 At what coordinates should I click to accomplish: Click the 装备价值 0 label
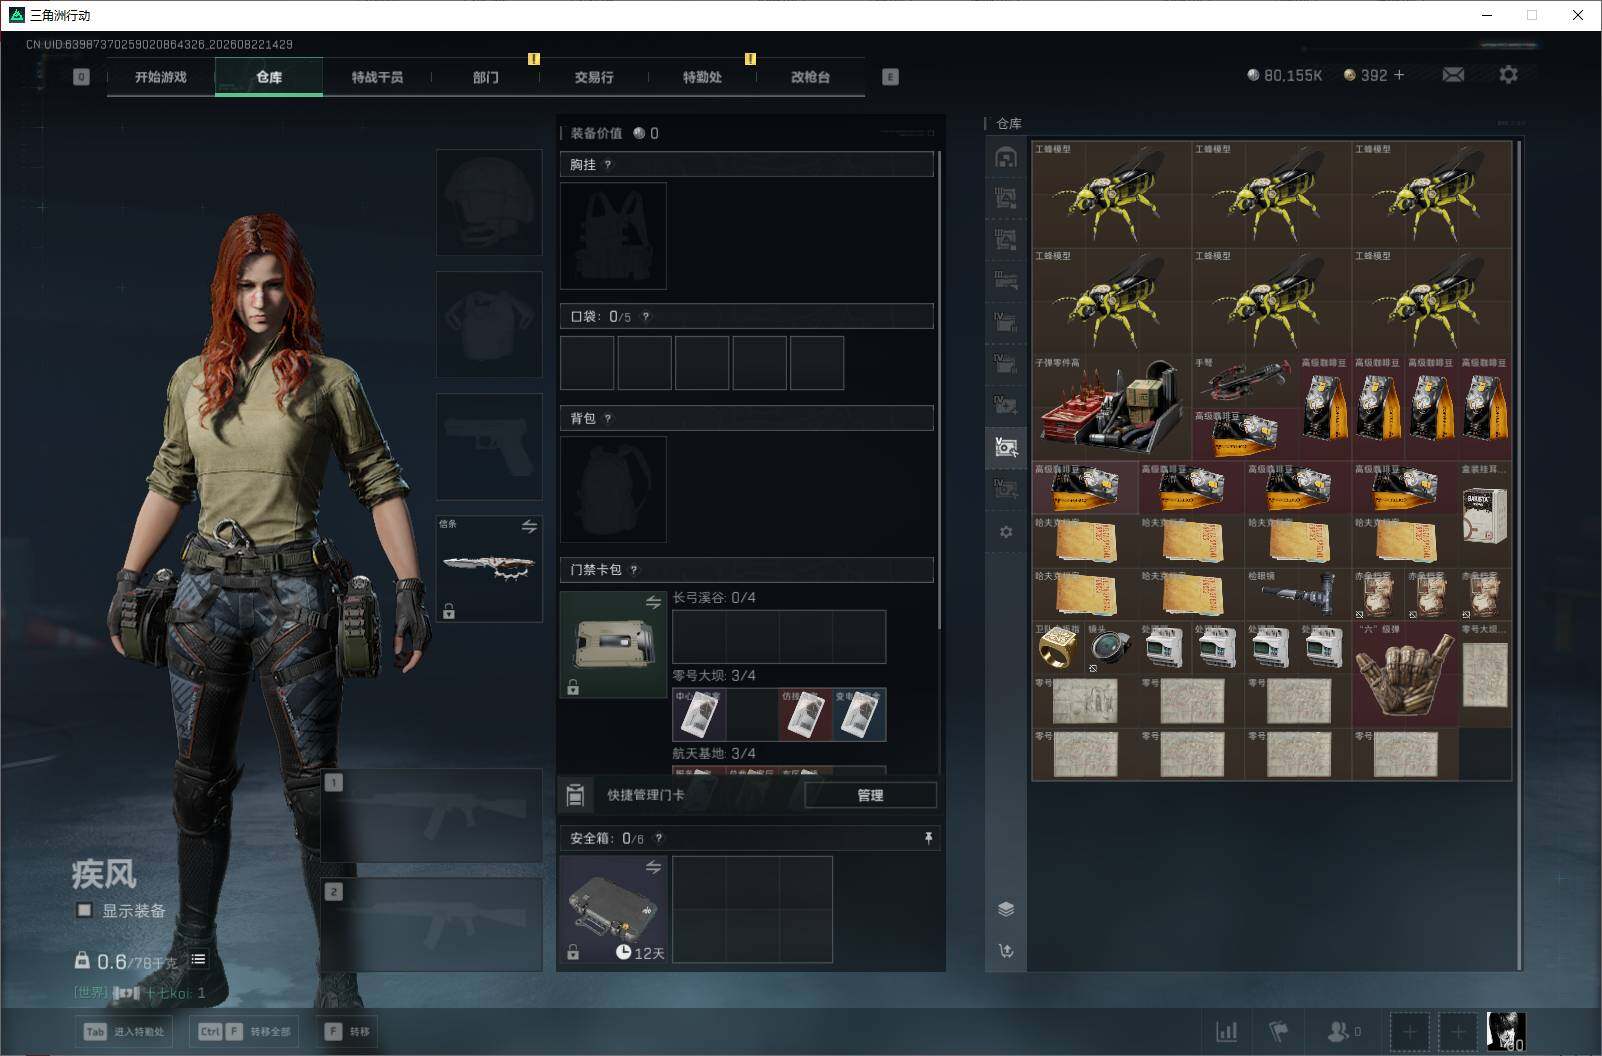coord(615,134)
